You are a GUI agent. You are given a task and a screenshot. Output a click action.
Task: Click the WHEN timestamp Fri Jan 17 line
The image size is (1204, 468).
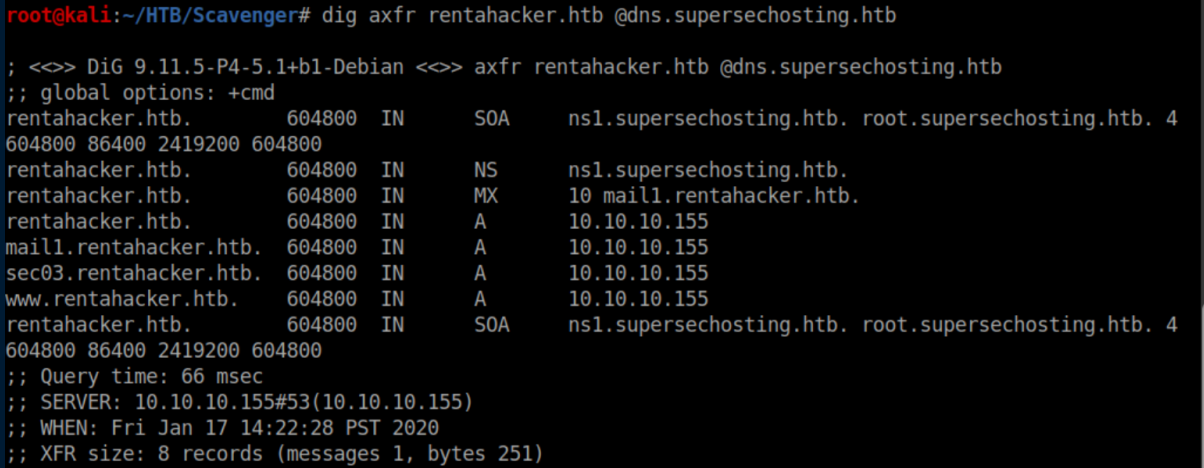[222, 429]
